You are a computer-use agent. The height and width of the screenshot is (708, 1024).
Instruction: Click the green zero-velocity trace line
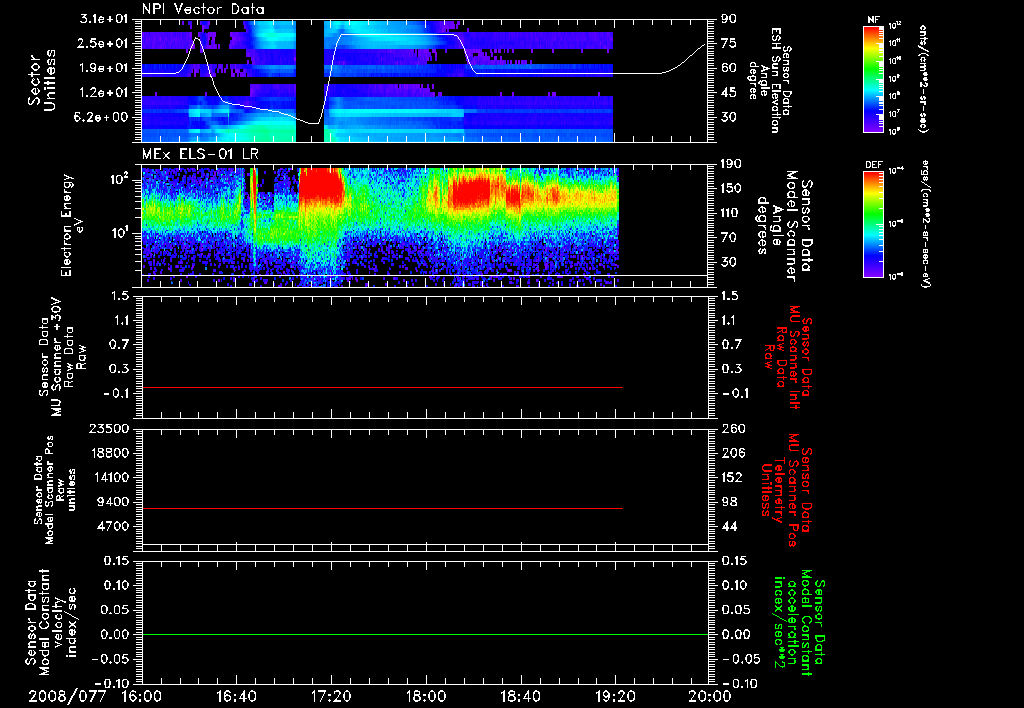[425, 634]
